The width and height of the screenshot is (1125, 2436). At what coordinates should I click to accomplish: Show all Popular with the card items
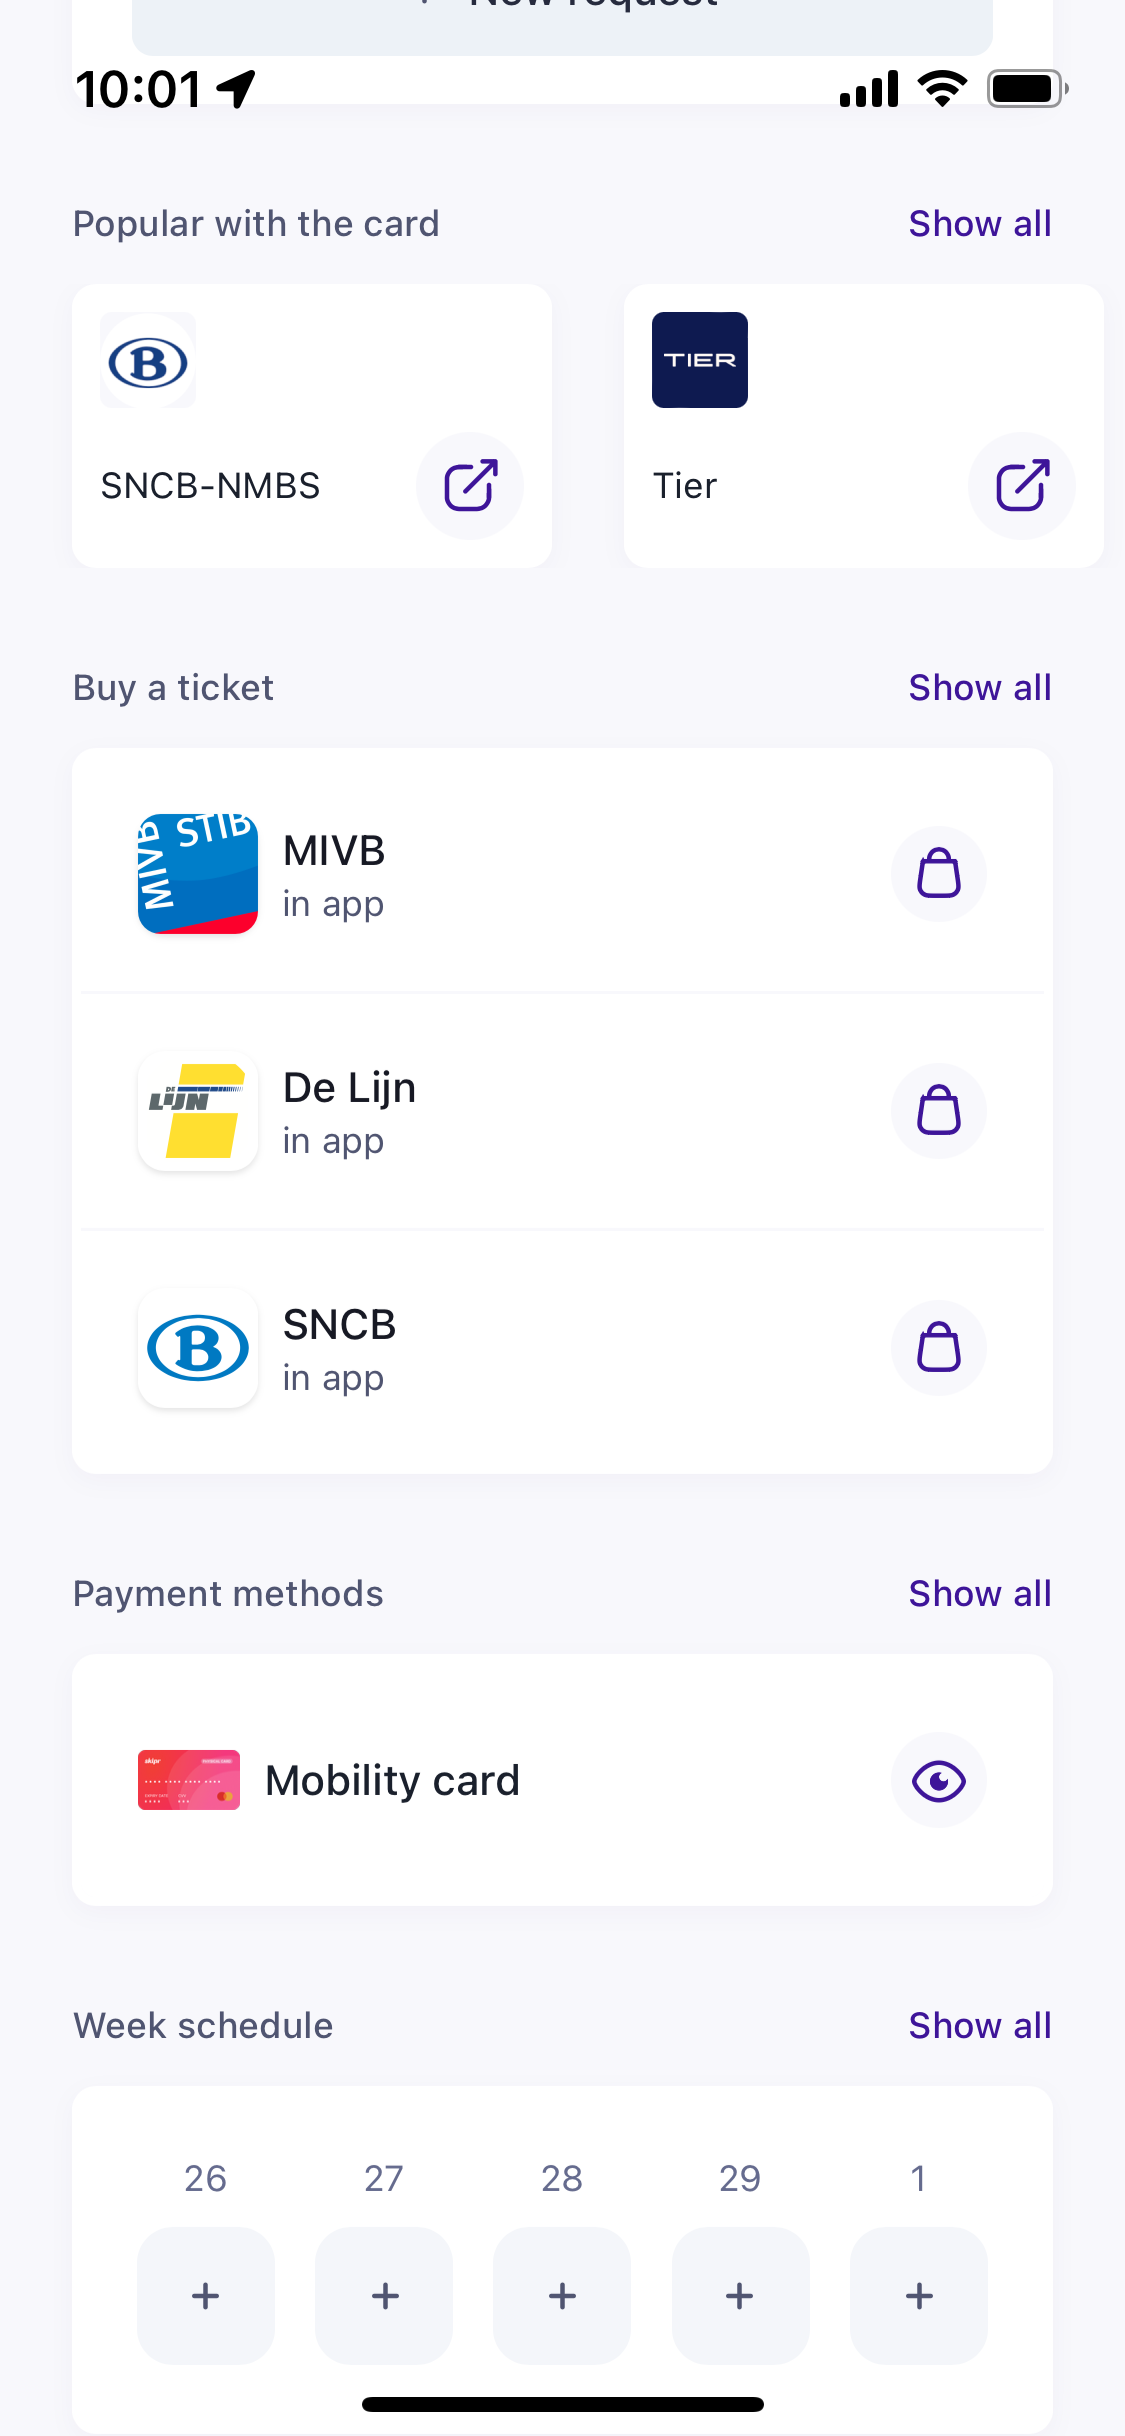click(979, 224)
